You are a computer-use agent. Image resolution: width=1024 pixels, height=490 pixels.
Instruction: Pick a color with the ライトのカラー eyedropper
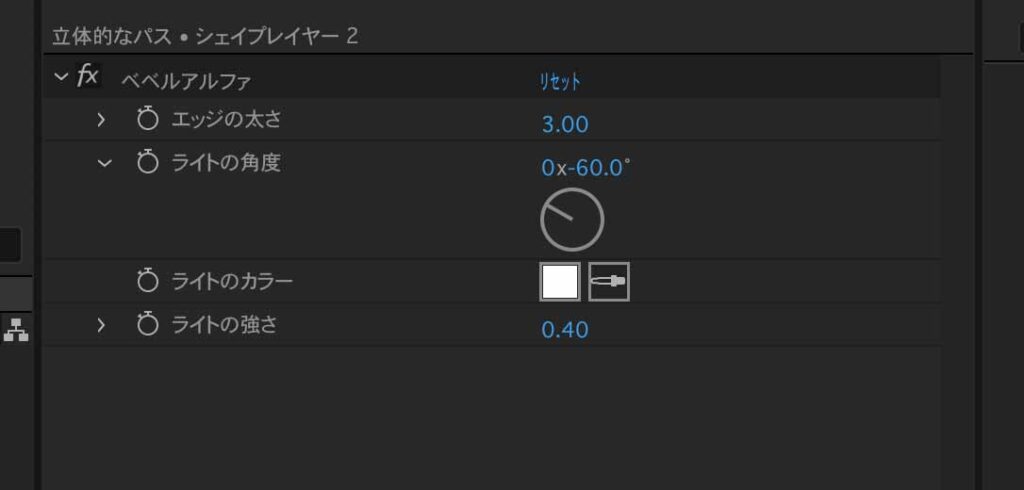[x=609, y=282]
